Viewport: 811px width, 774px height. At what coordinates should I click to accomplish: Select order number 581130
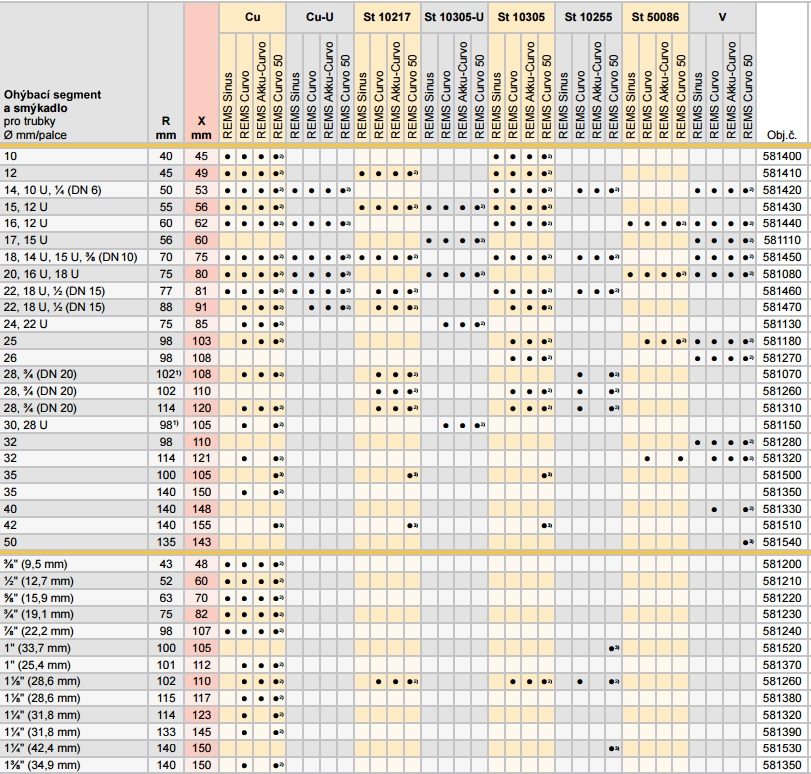pyautogui.click(x=782, y=324)
